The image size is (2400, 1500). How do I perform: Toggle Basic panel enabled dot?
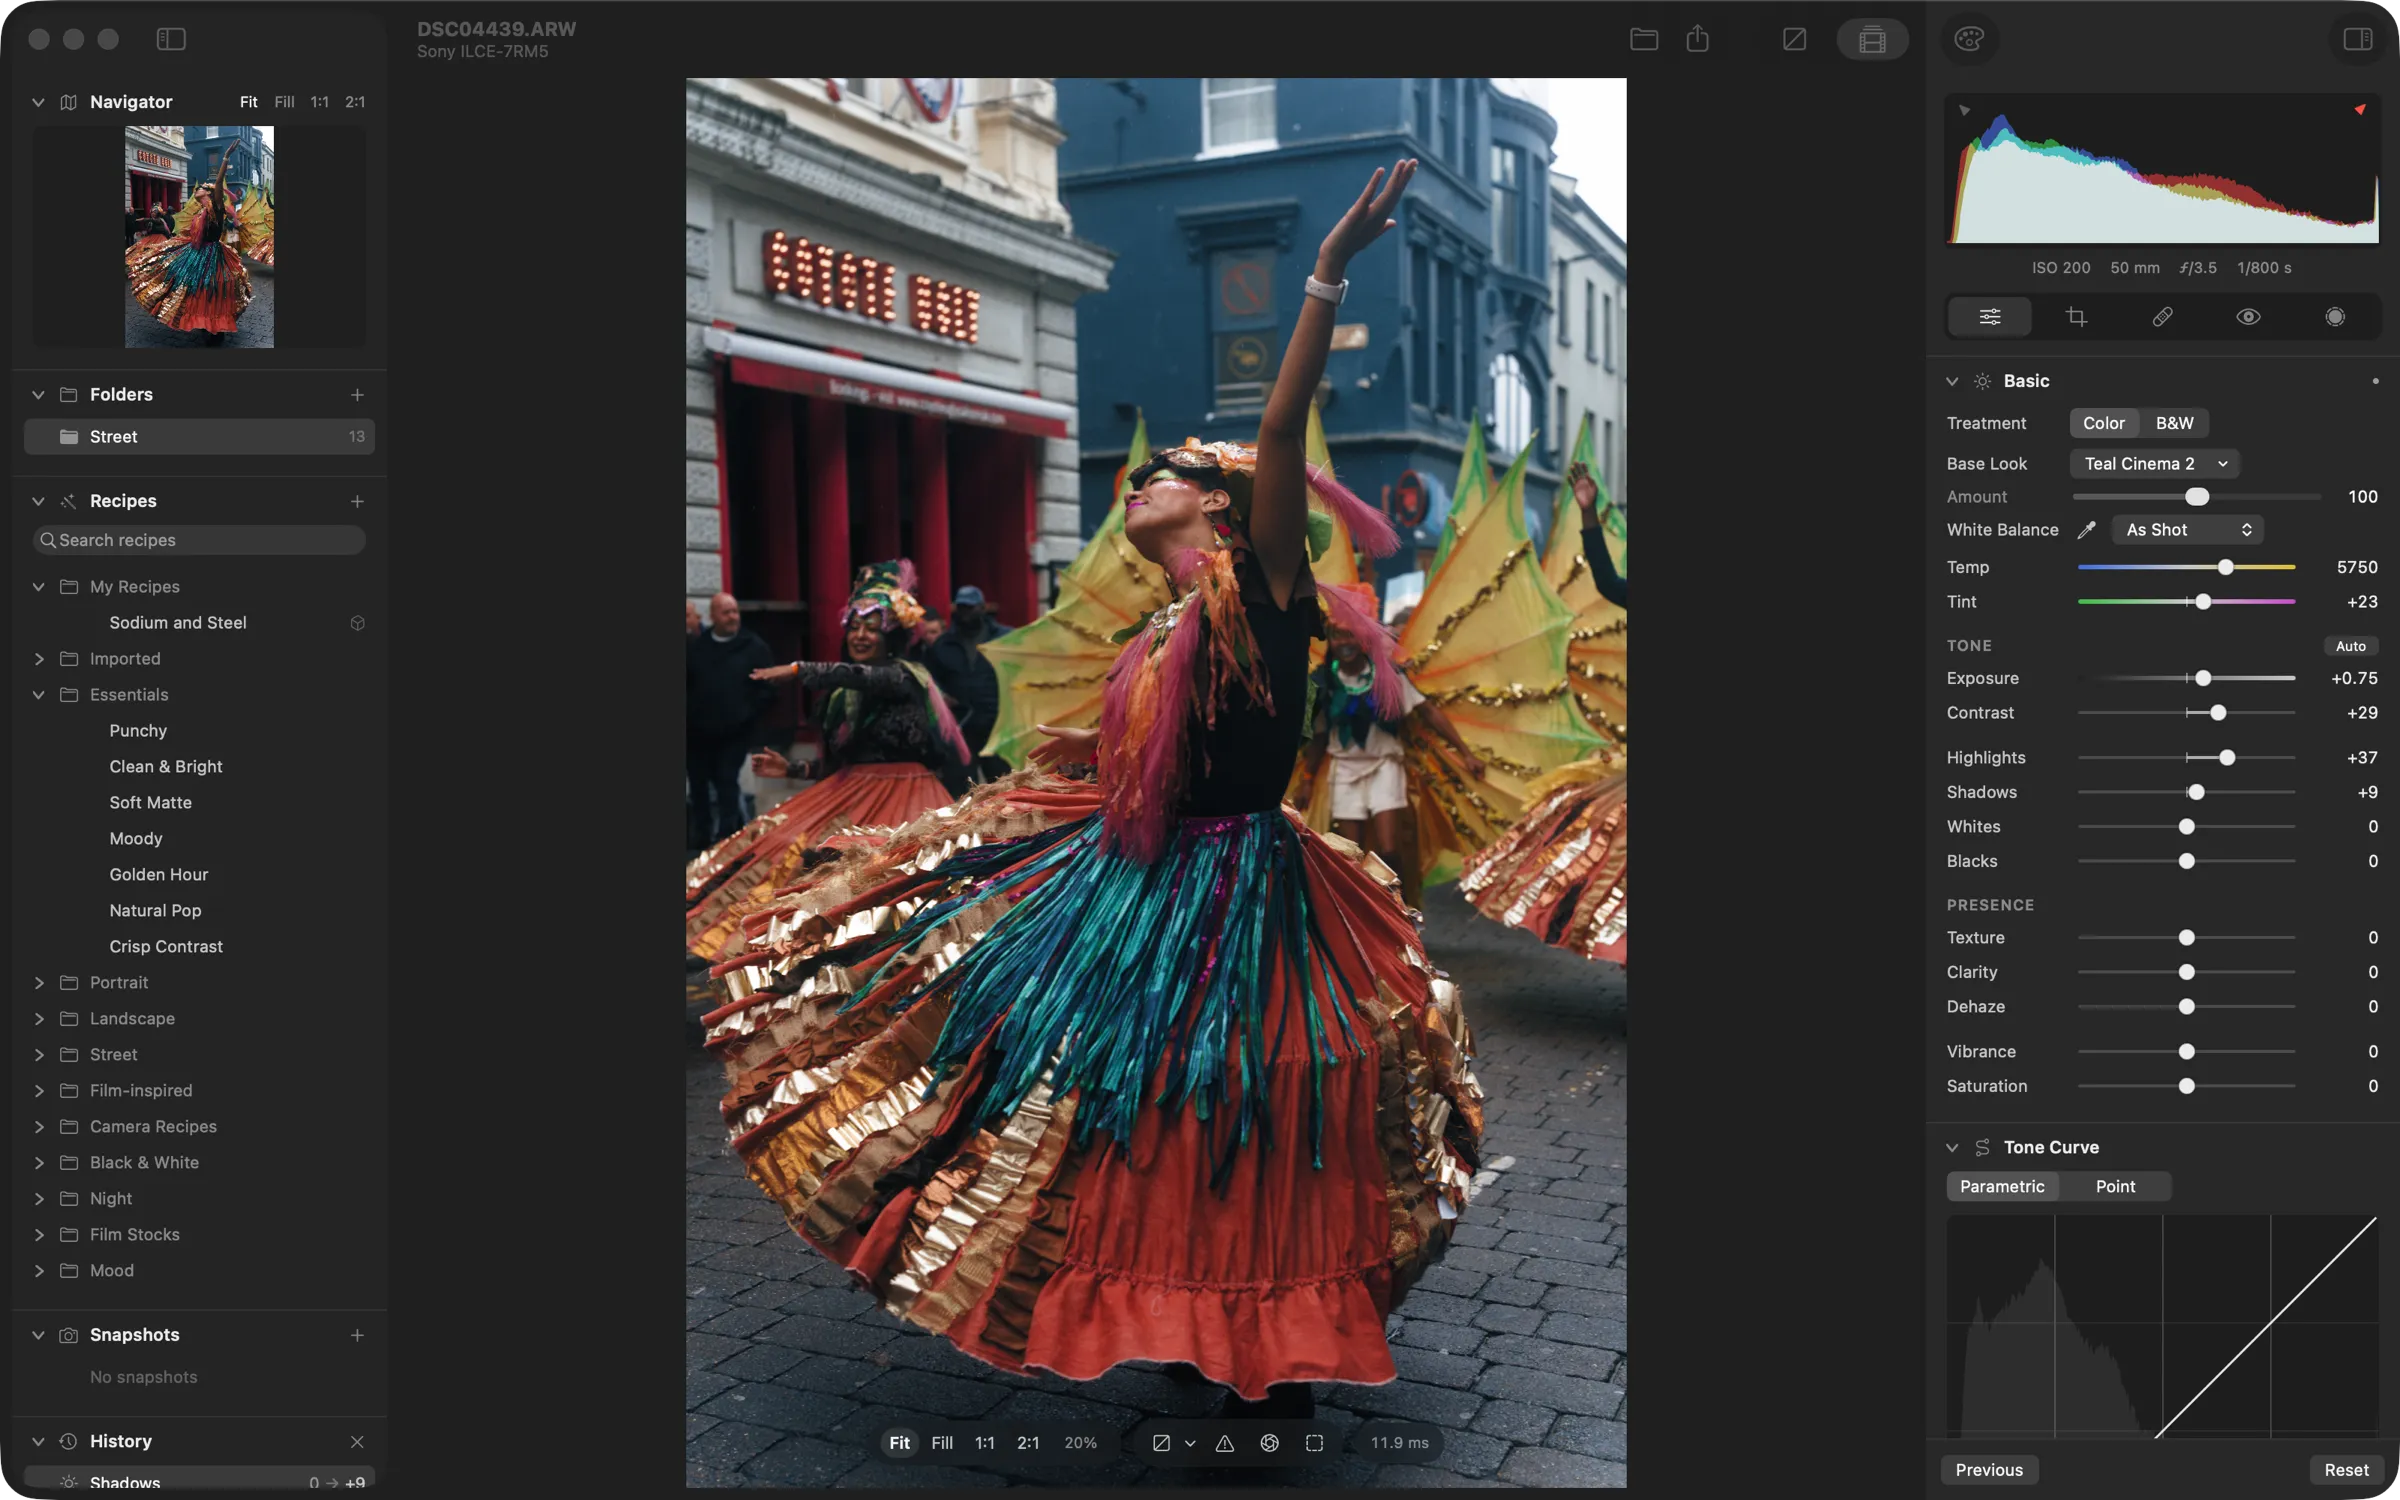point(2375,381)
